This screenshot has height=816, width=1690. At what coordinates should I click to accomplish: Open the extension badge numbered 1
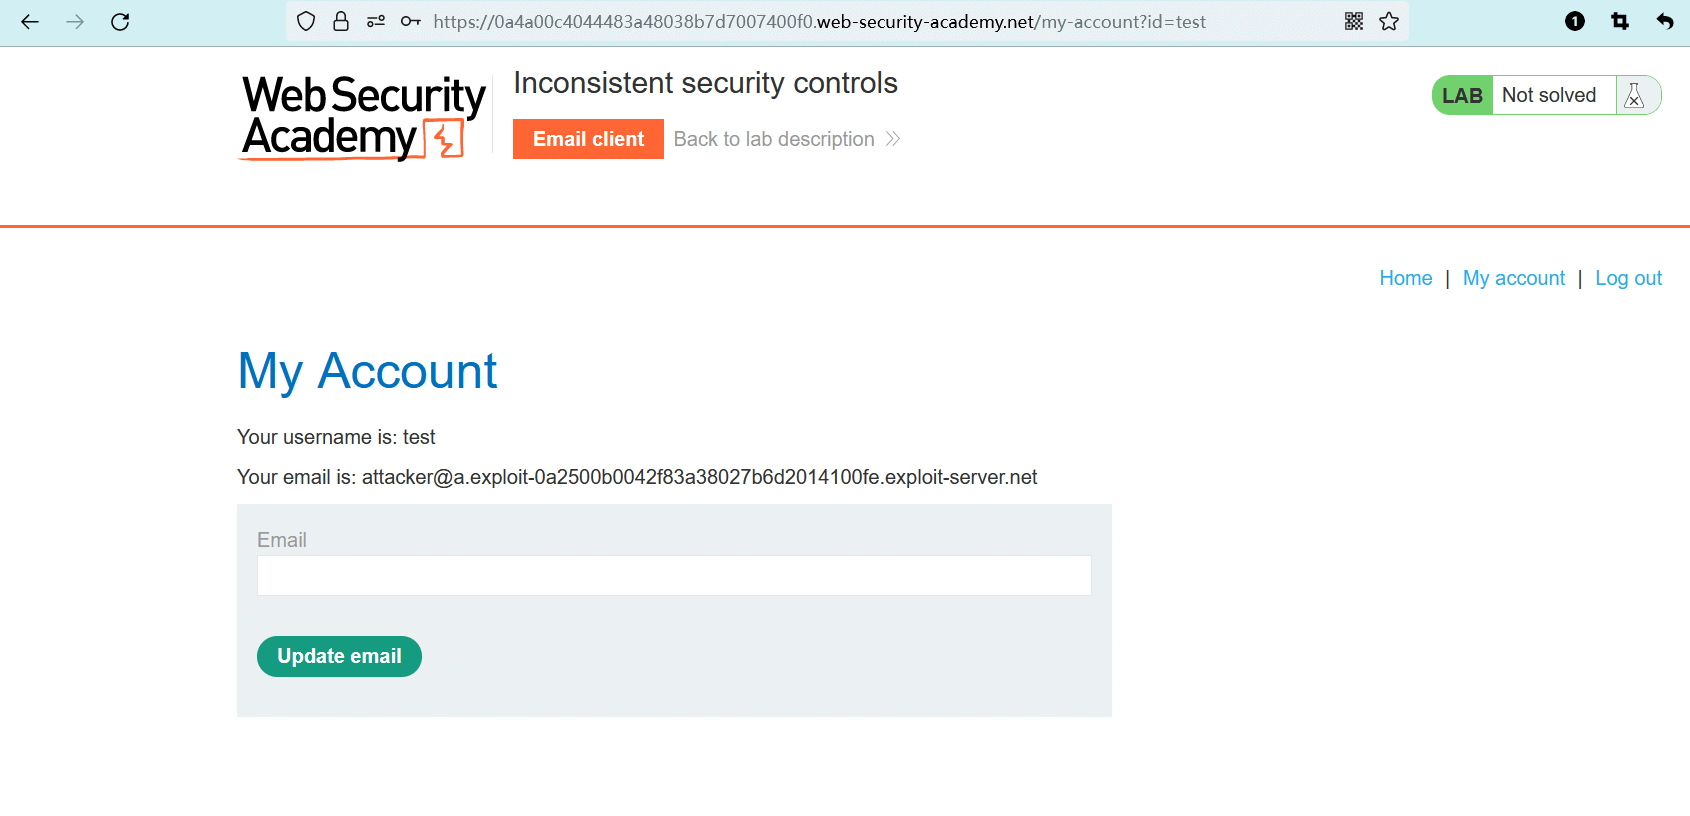click(1575, 22)
